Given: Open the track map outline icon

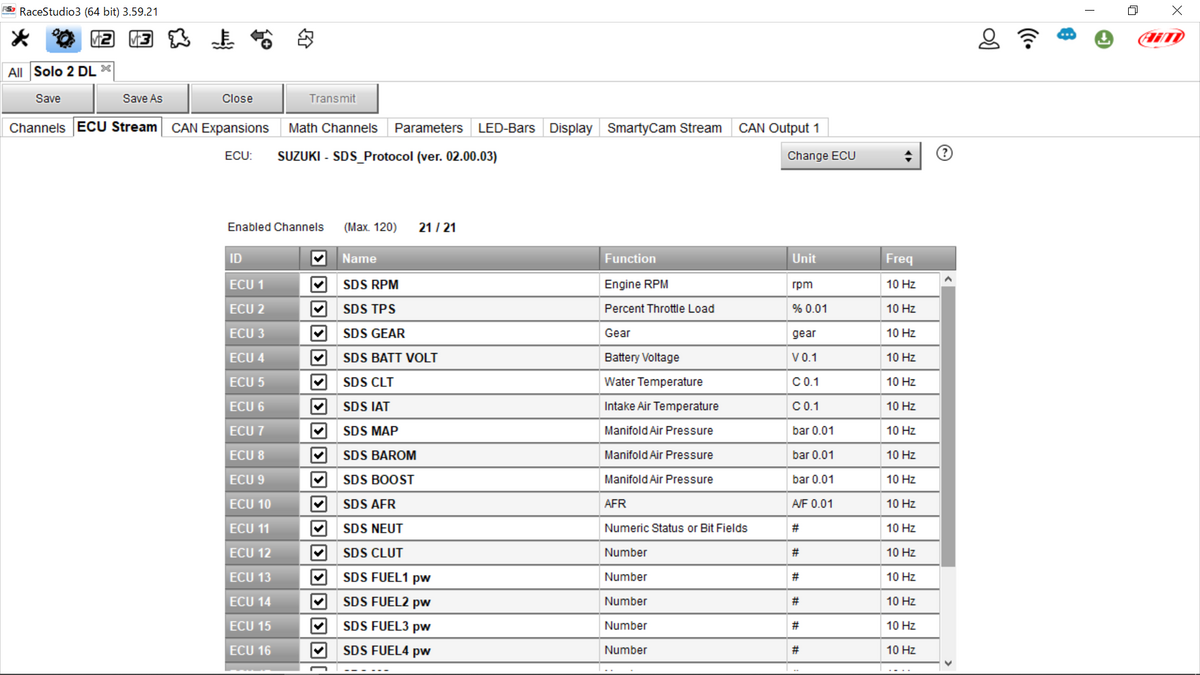Looking at the screenshot, I should 180,39.
